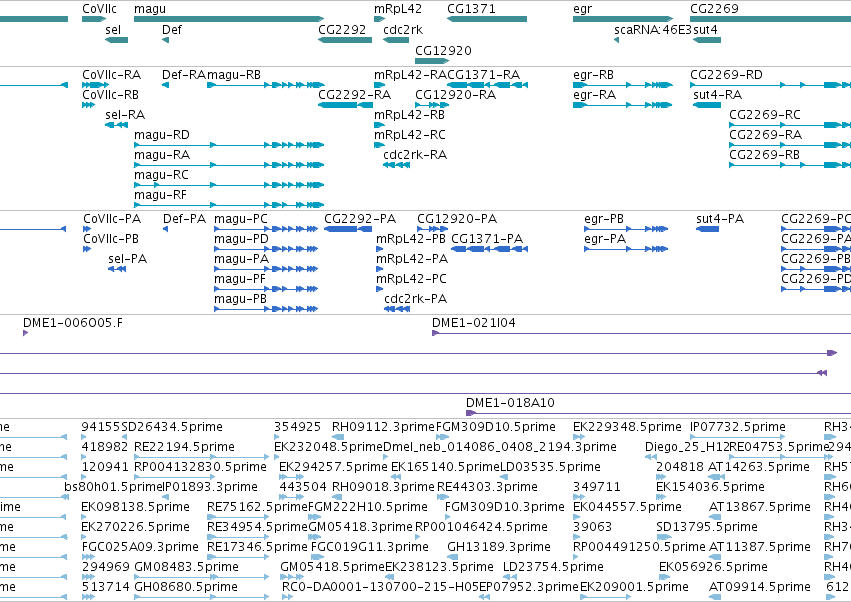Viewport: 851px width, 602px height.
Task: Open the mRpL42-RC transcript label
Action: [x=410, y=135]
